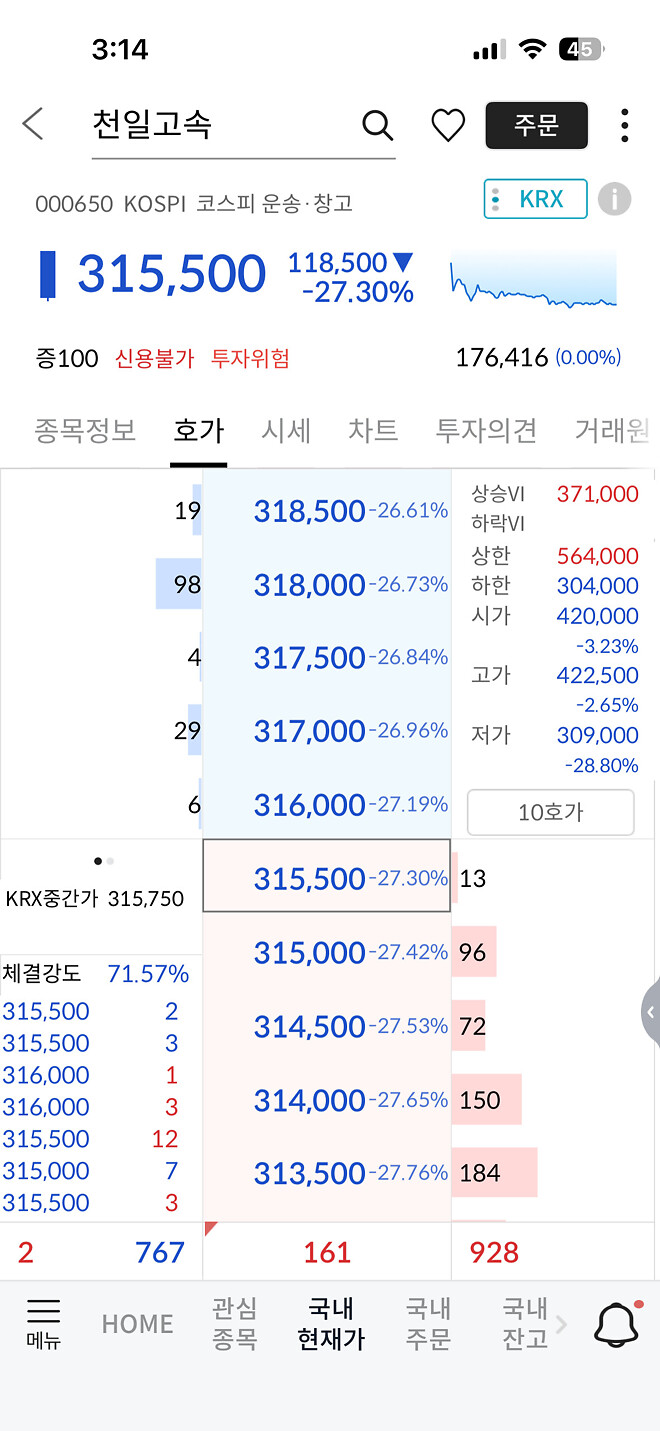This screenshot has width=660, height=1431.
Task: Switch to the 종목정보 tab
Action: pyautogui.click(x=84, y=431)
